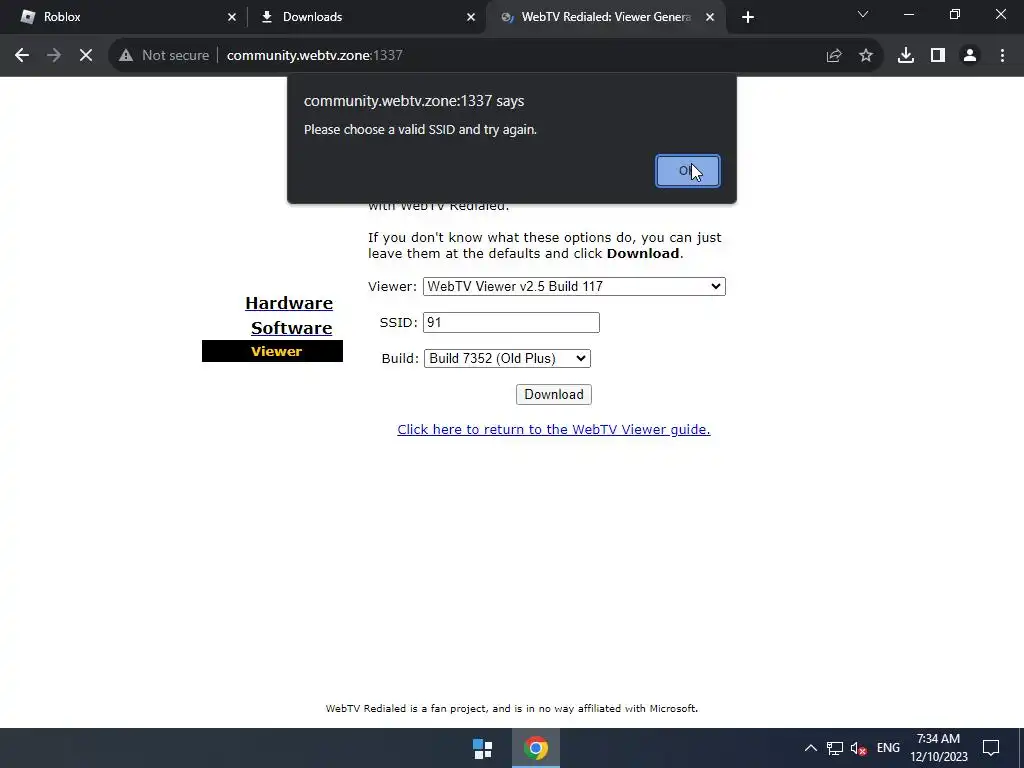Screen dimensions: 1024x768
Task: Open Chrome downloads toolbar icon
Action: coord(906,56)
